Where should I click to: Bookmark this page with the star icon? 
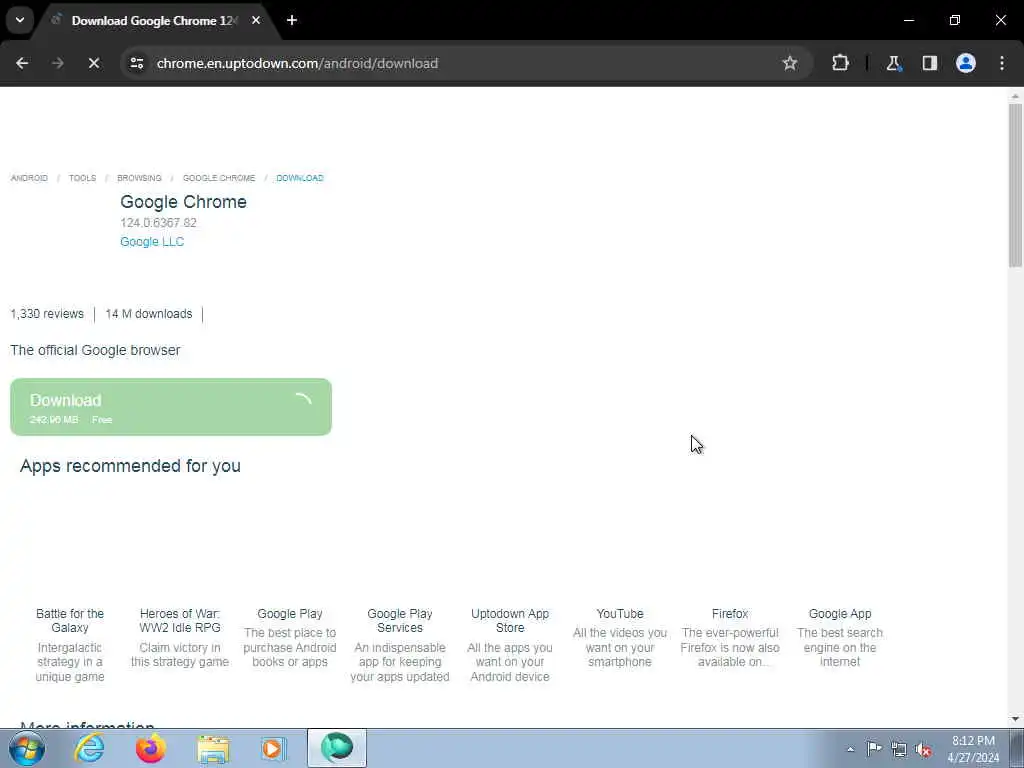point(790,63)
